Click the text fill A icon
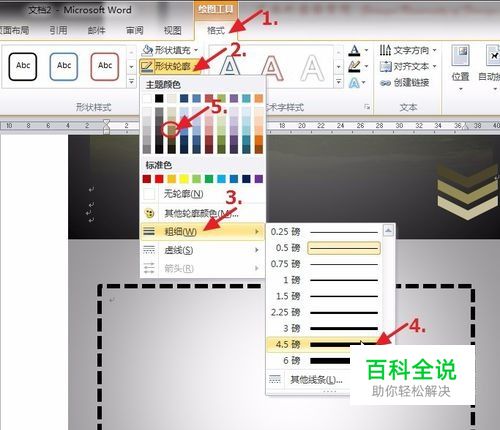 tap(354, 51)
